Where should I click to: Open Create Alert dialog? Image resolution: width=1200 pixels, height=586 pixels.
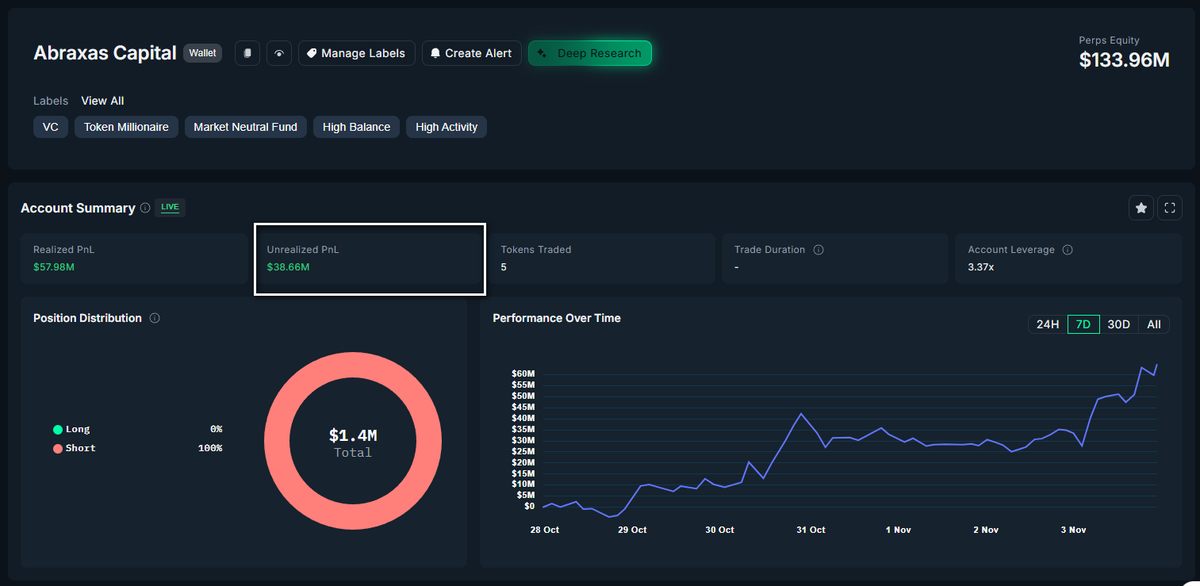pyautogui.click(x=471, y=53)
